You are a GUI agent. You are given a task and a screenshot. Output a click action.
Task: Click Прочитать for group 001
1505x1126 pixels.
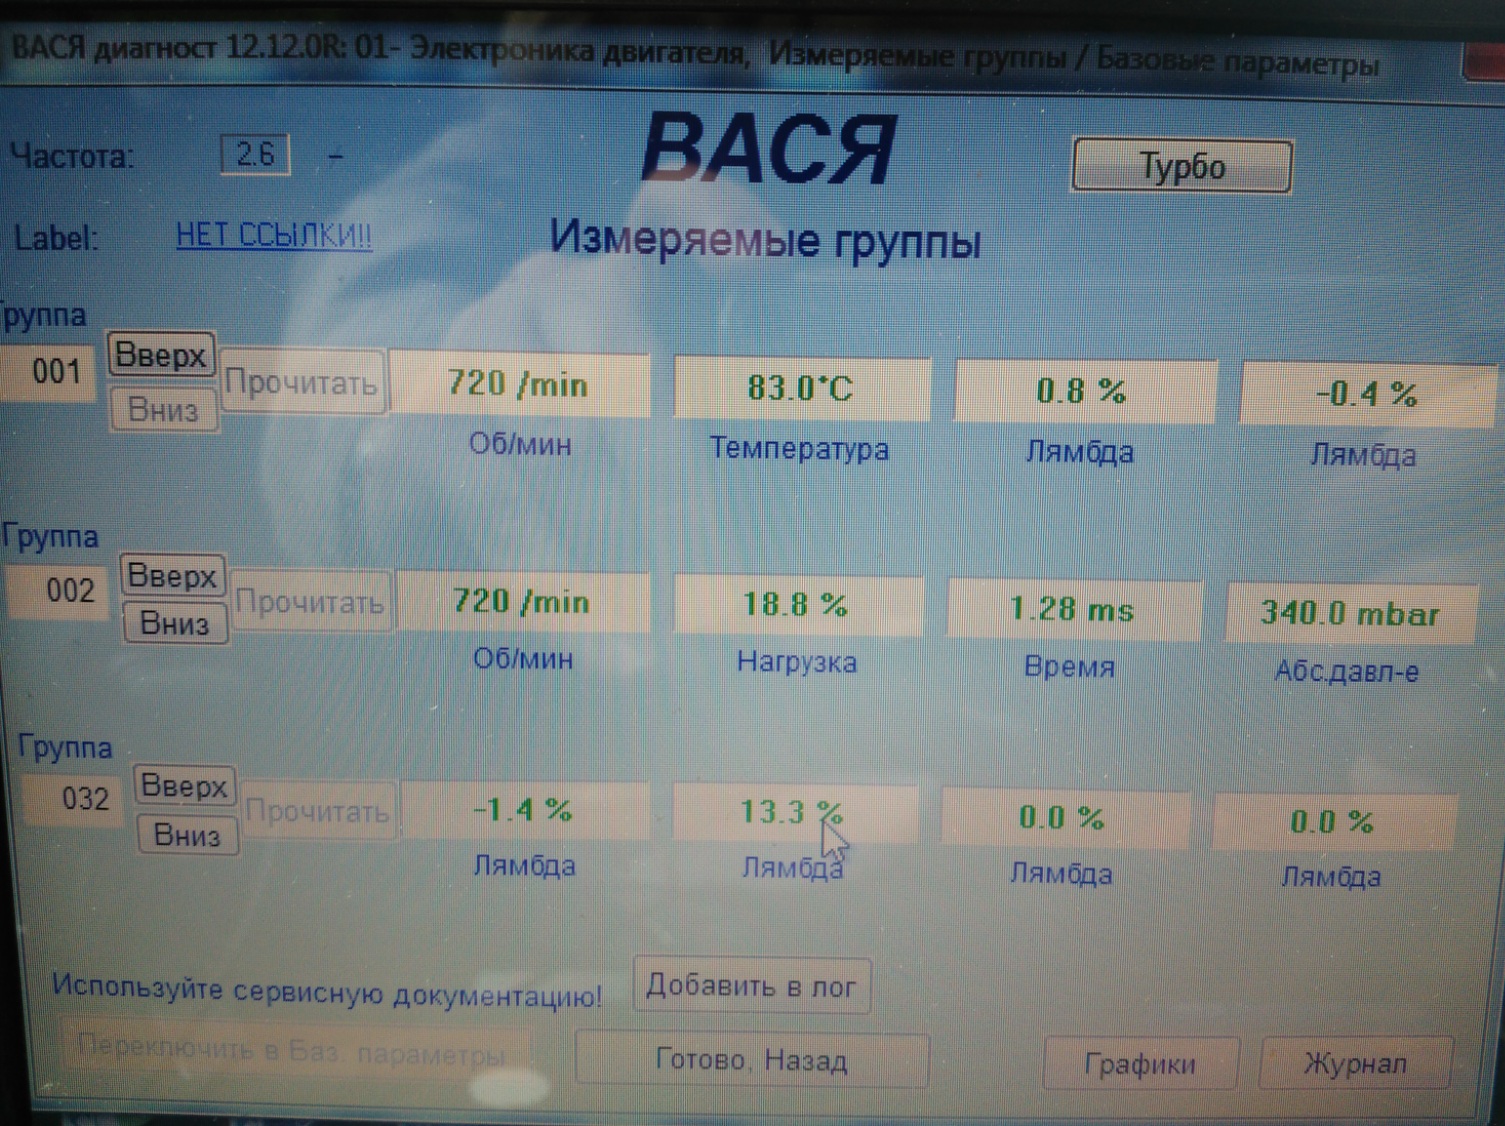click(x=301, y=383)
